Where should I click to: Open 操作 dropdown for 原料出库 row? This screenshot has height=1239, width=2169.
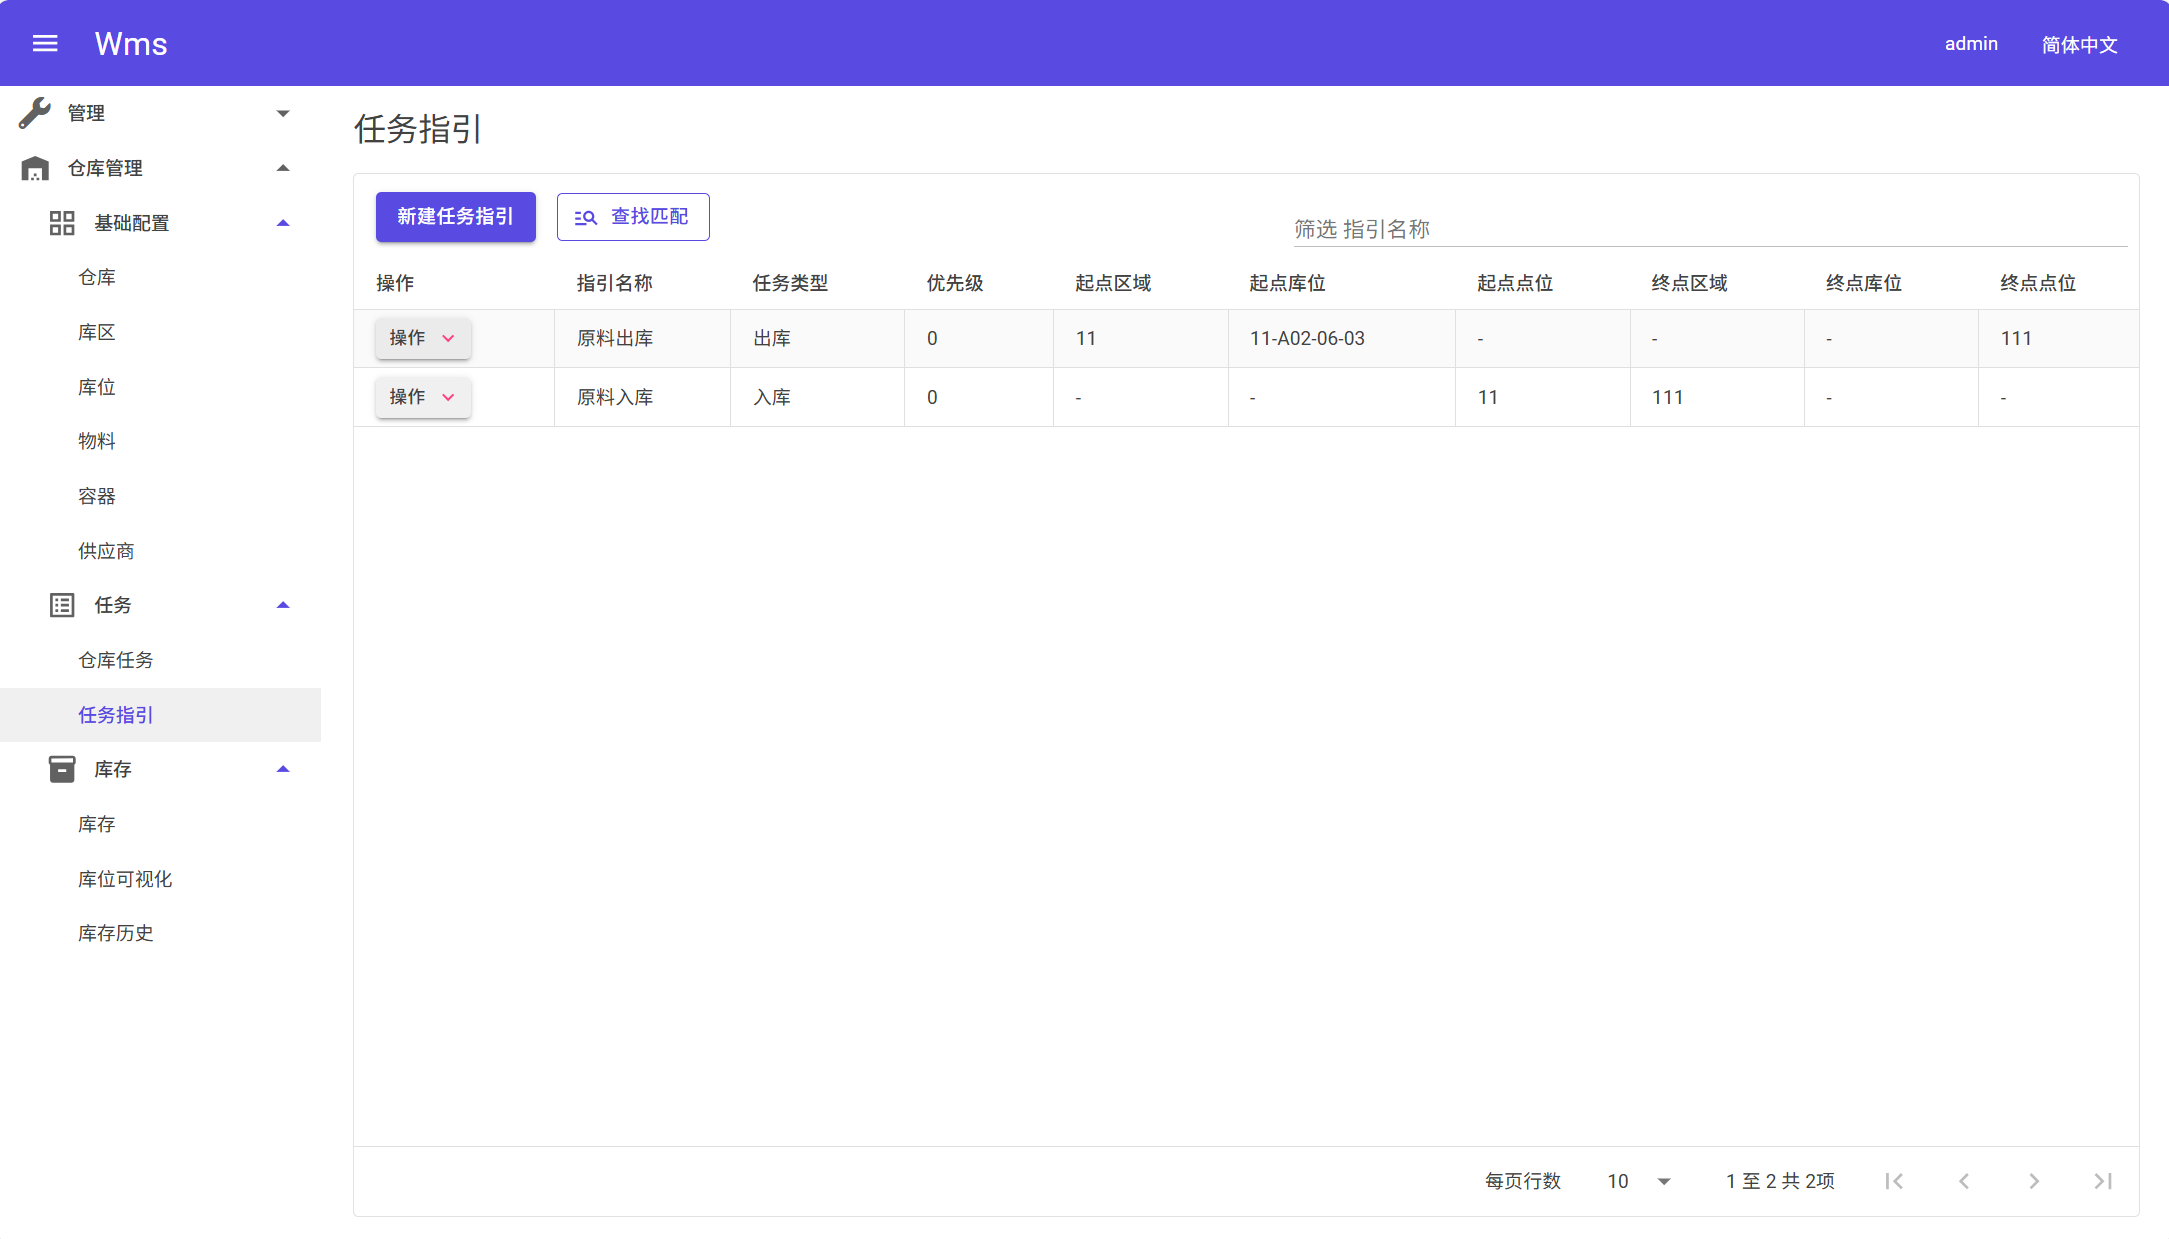click(423, 338)
